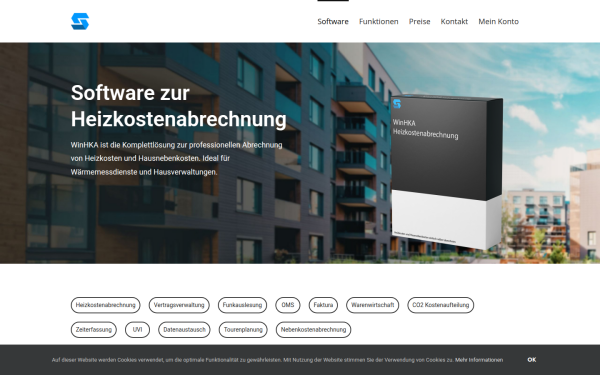Click the headline Software zur Heizkostenabrechnung

(x=179, y=106)
